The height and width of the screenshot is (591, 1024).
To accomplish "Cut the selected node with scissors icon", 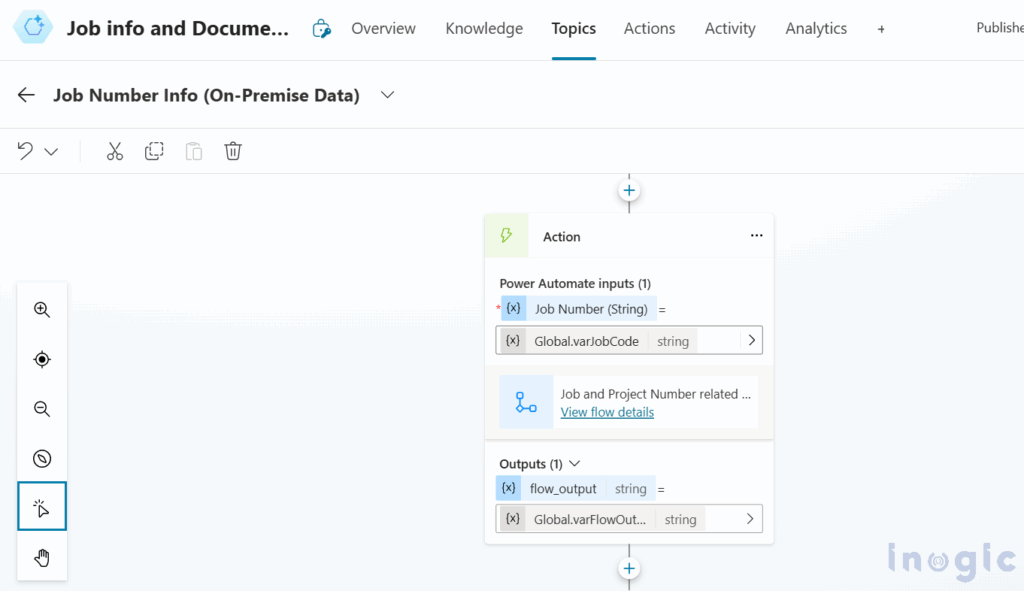I will (x=114, y=150).
